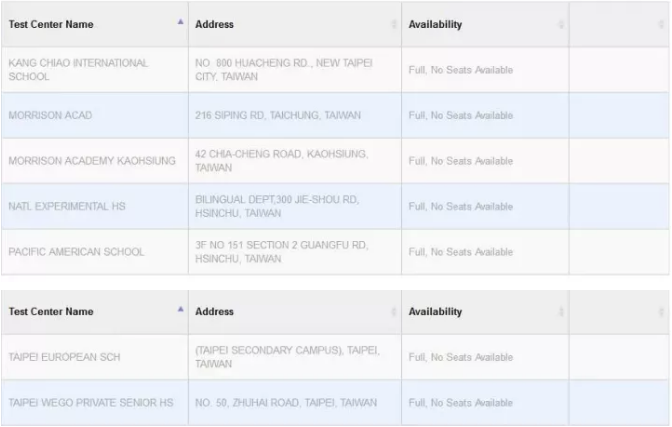Screen dimensions: 672x427
Task: Click first table's Availability column header
Action: coord(485,24)
